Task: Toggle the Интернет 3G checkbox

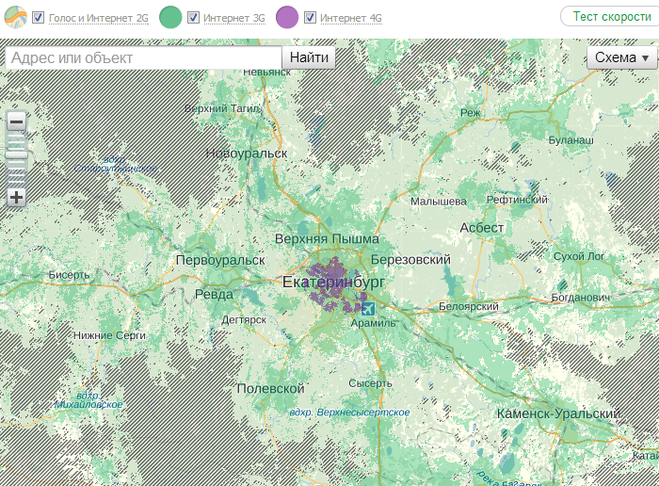Action: [193, 17]
